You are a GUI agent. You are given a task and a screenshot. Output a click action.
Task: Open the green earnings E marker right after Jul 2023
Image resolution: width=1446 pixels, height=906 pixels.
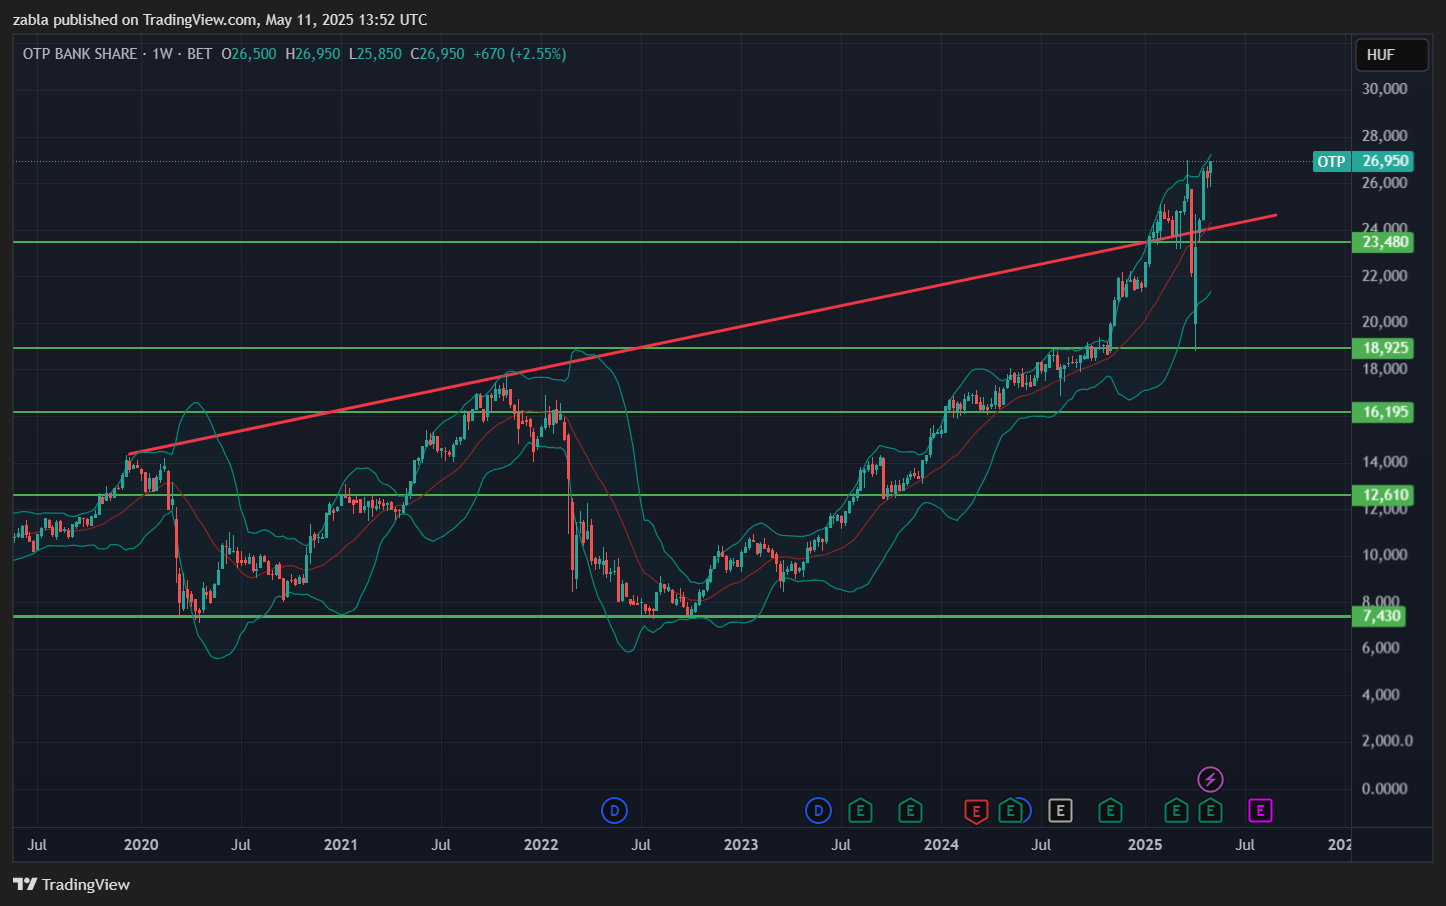click(860, 811)
